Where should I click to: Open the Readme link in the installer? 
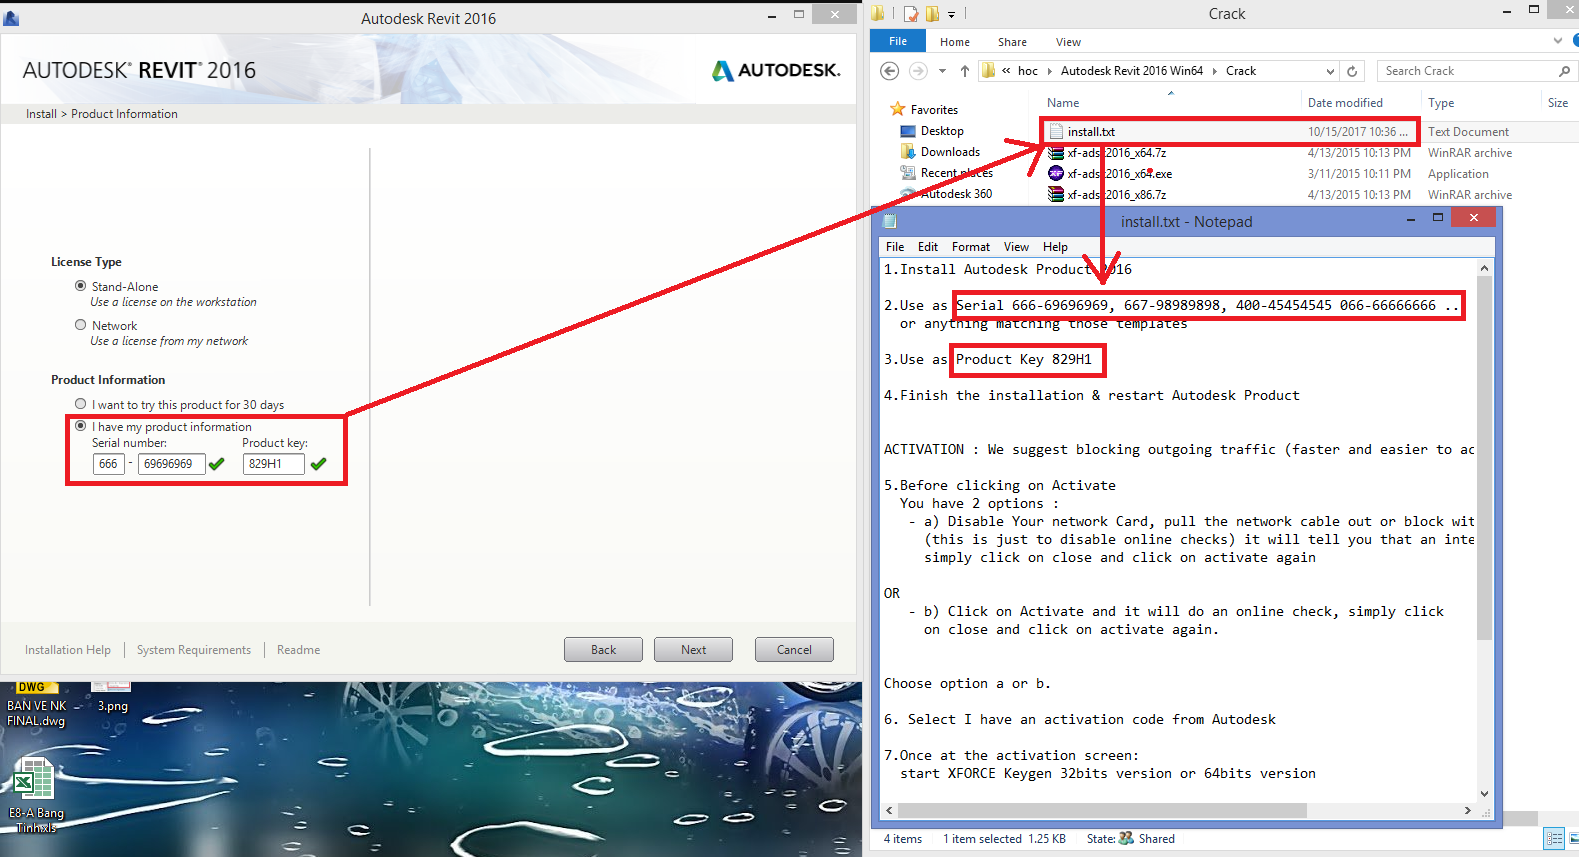tap(299, 650)
